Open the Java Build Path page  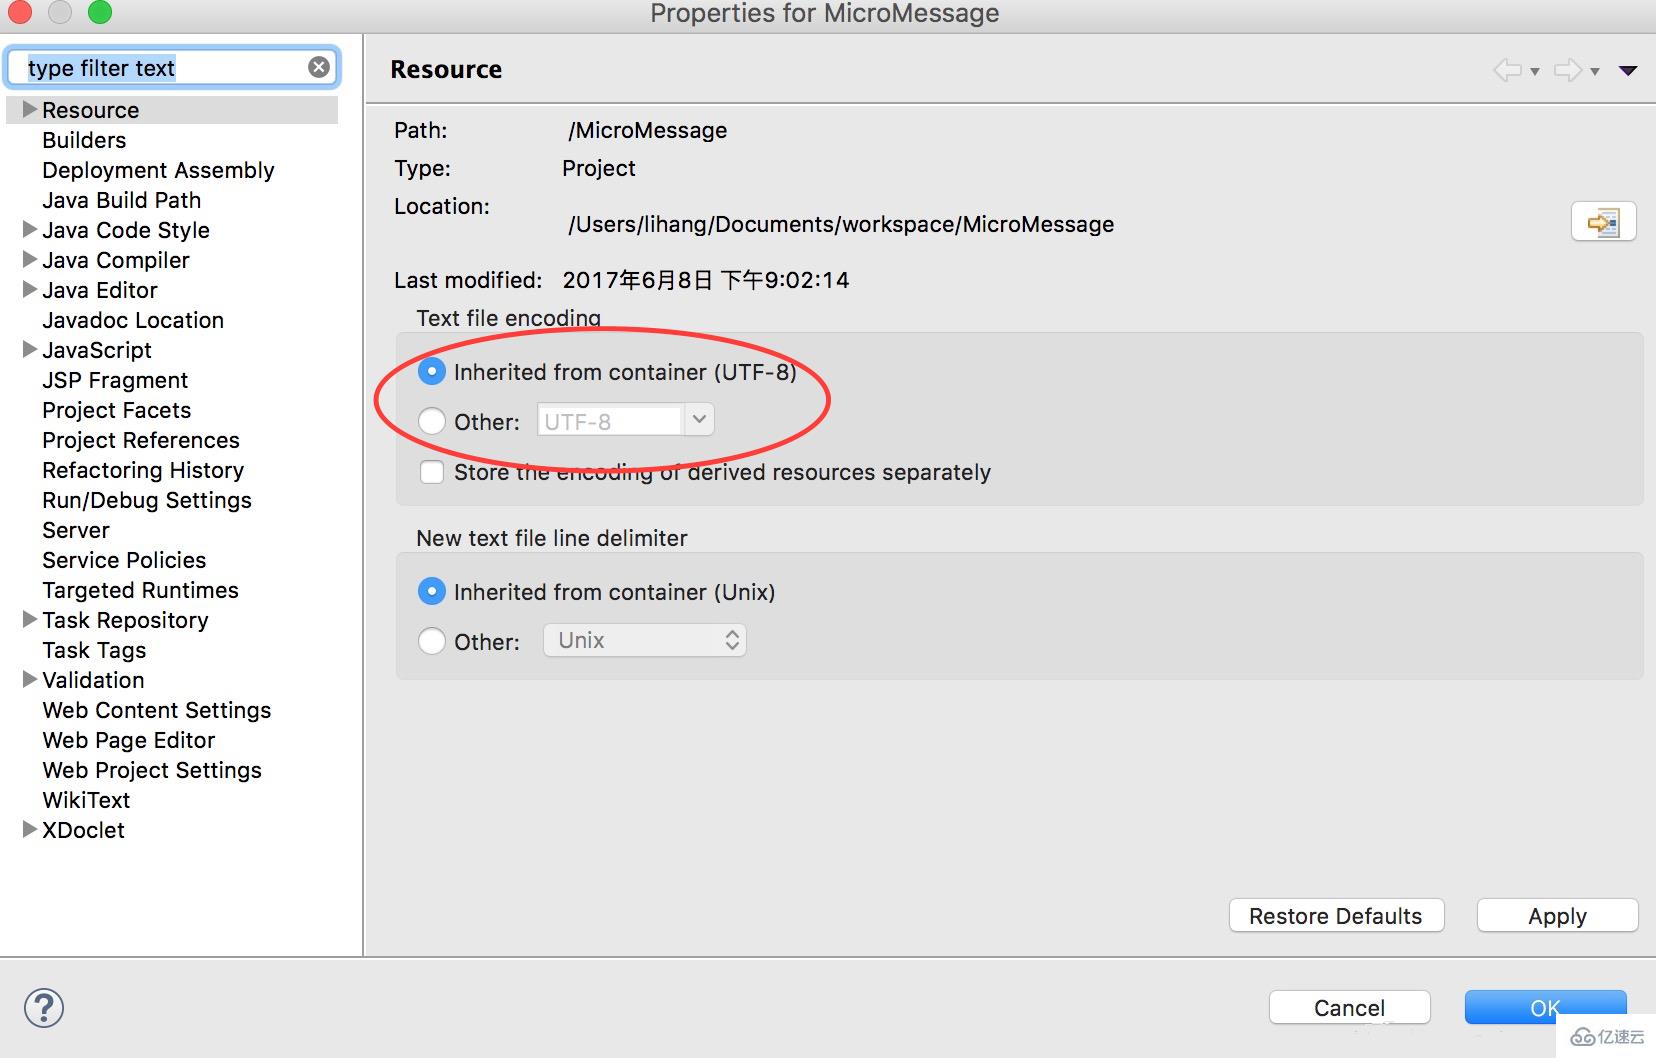tap(122, 200)
